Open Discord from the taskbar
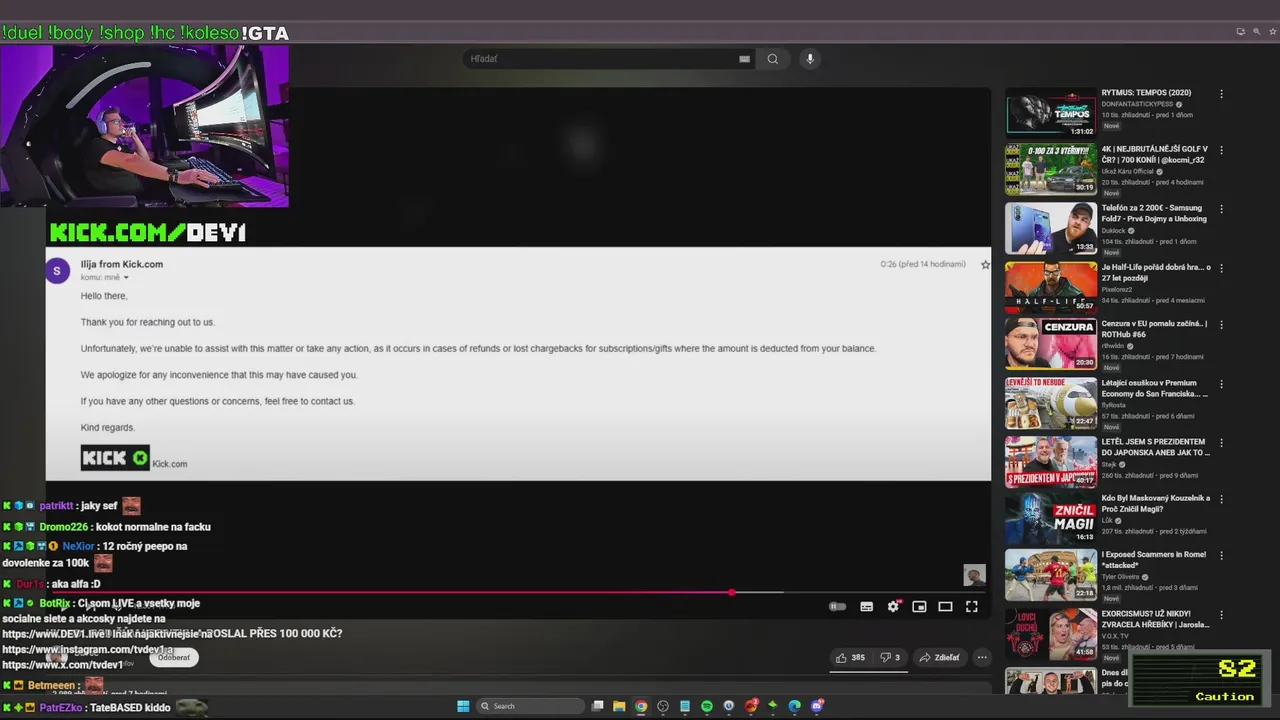The height and width of the screenshot is (720, 1280). (817, 706)
